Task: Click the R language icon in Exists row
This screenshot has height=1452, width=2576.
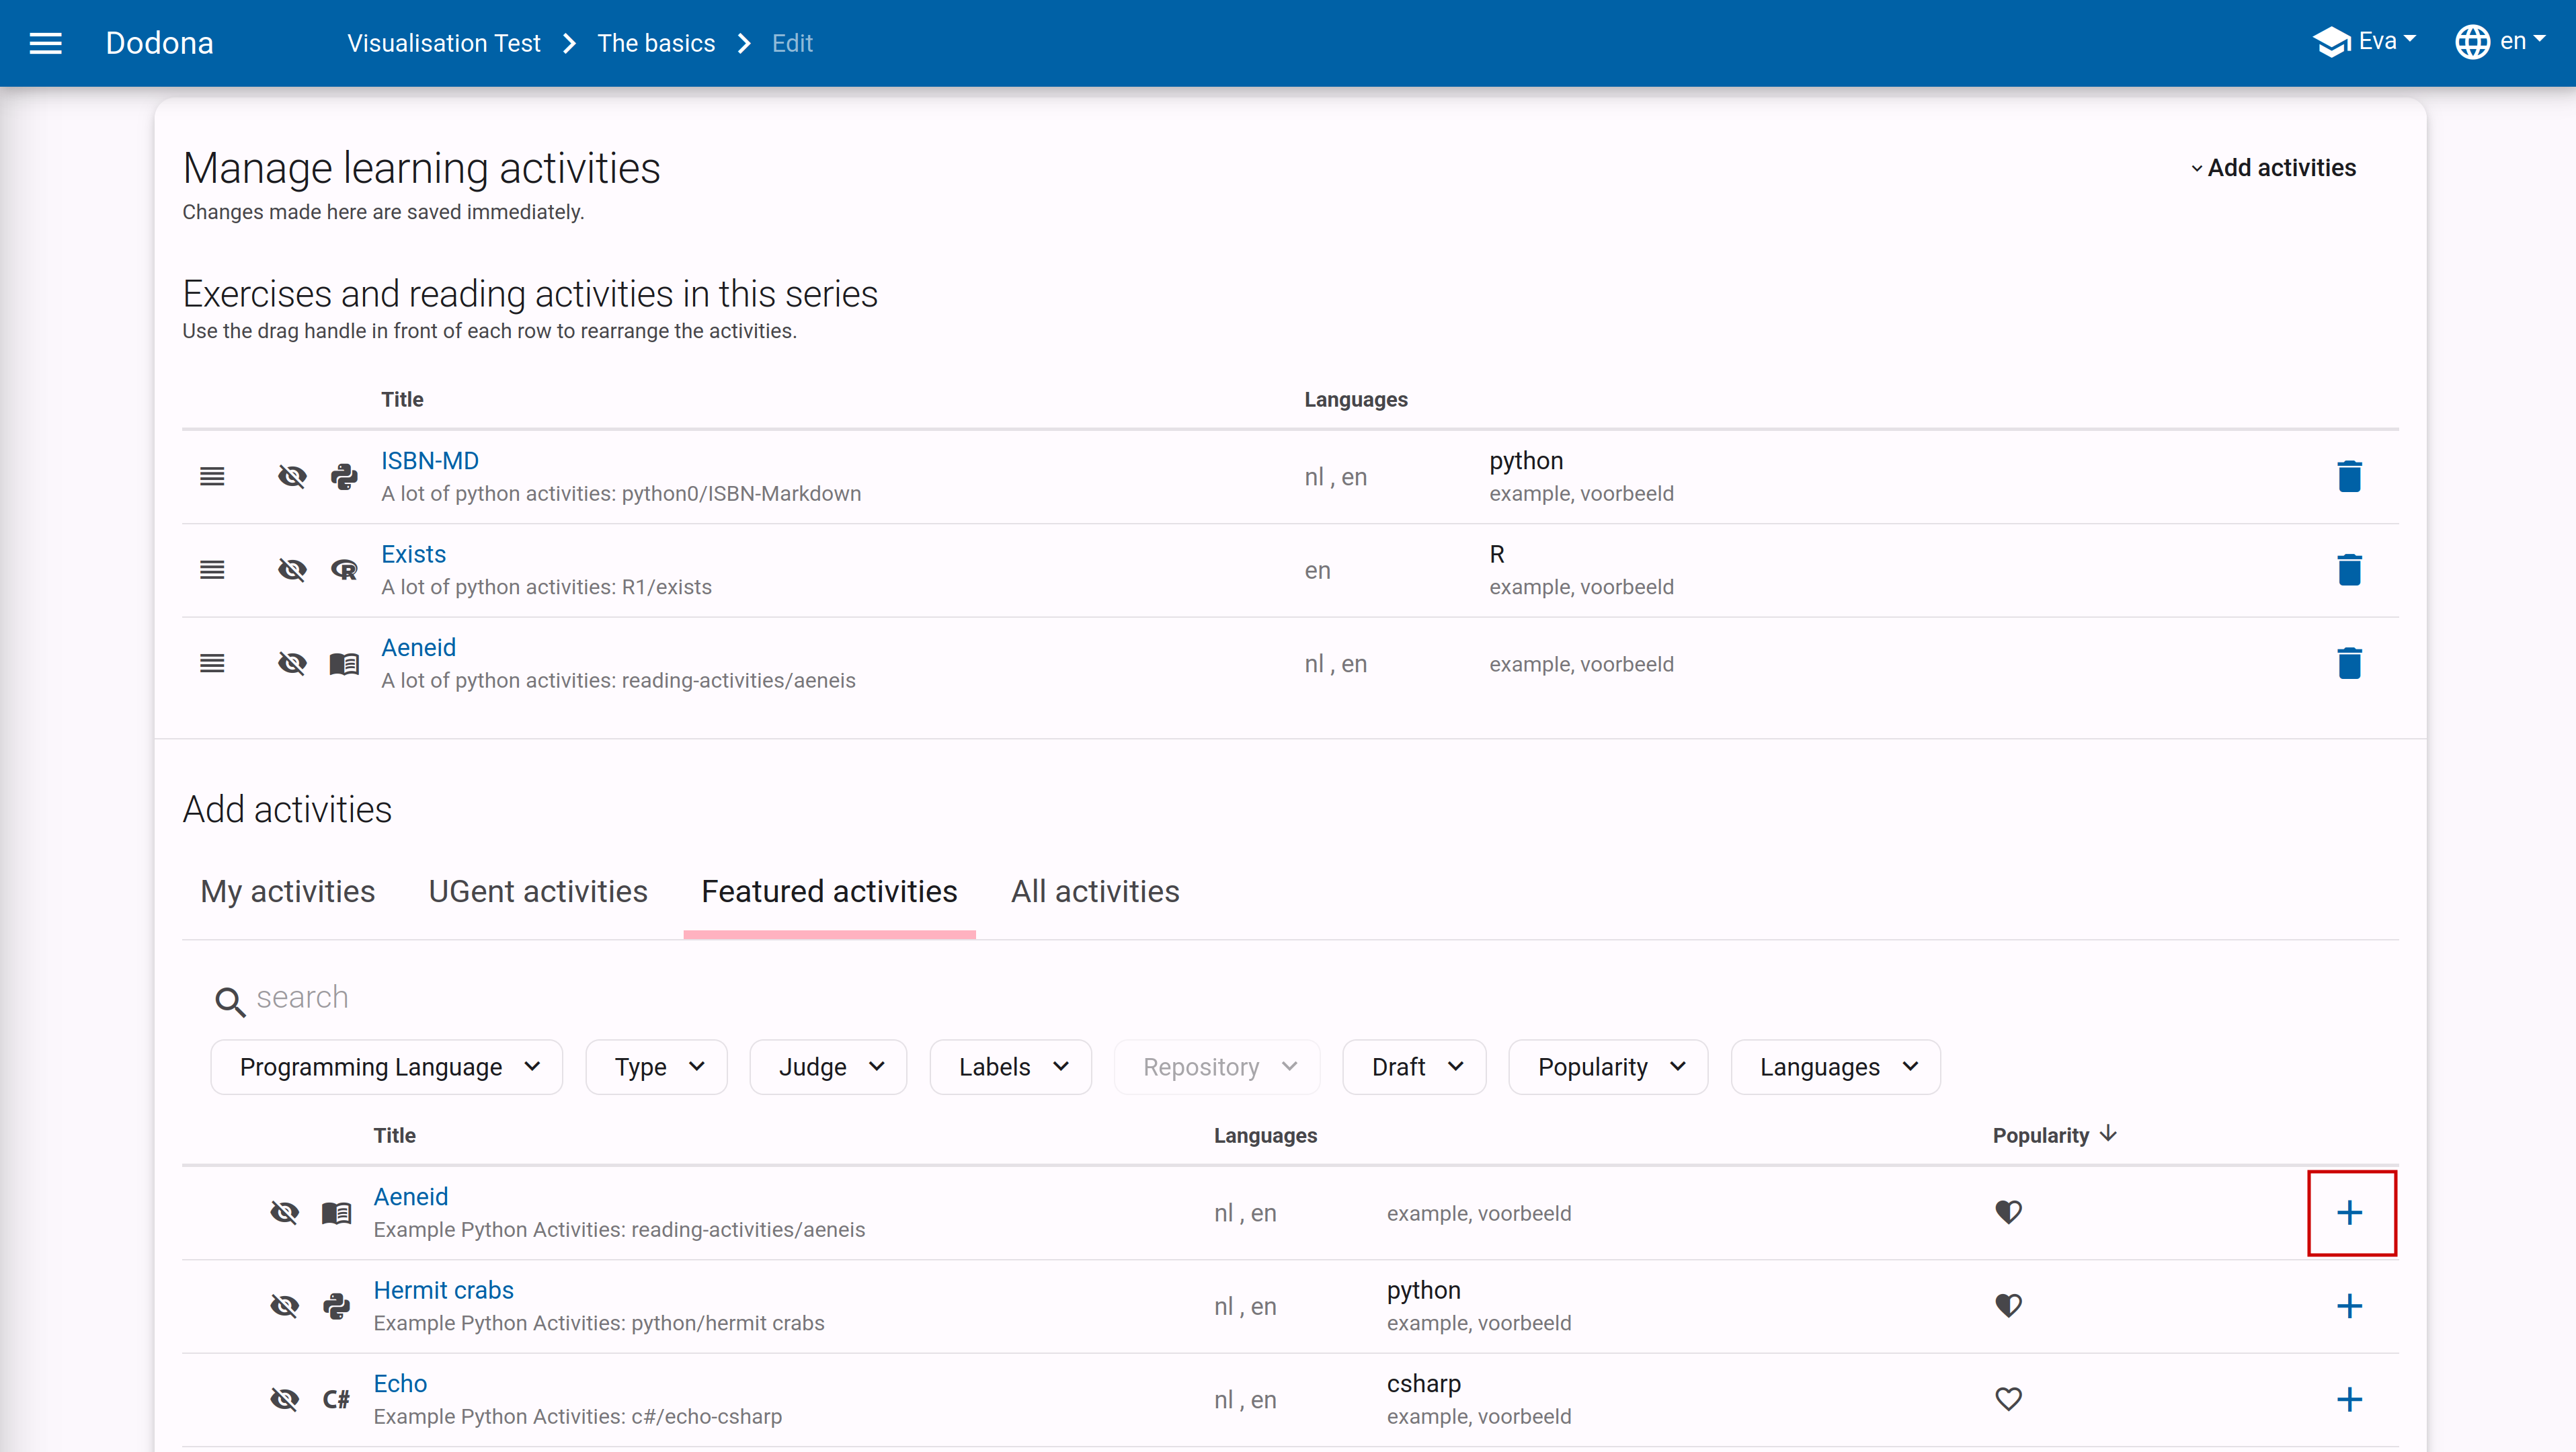Action: point(344,570)
